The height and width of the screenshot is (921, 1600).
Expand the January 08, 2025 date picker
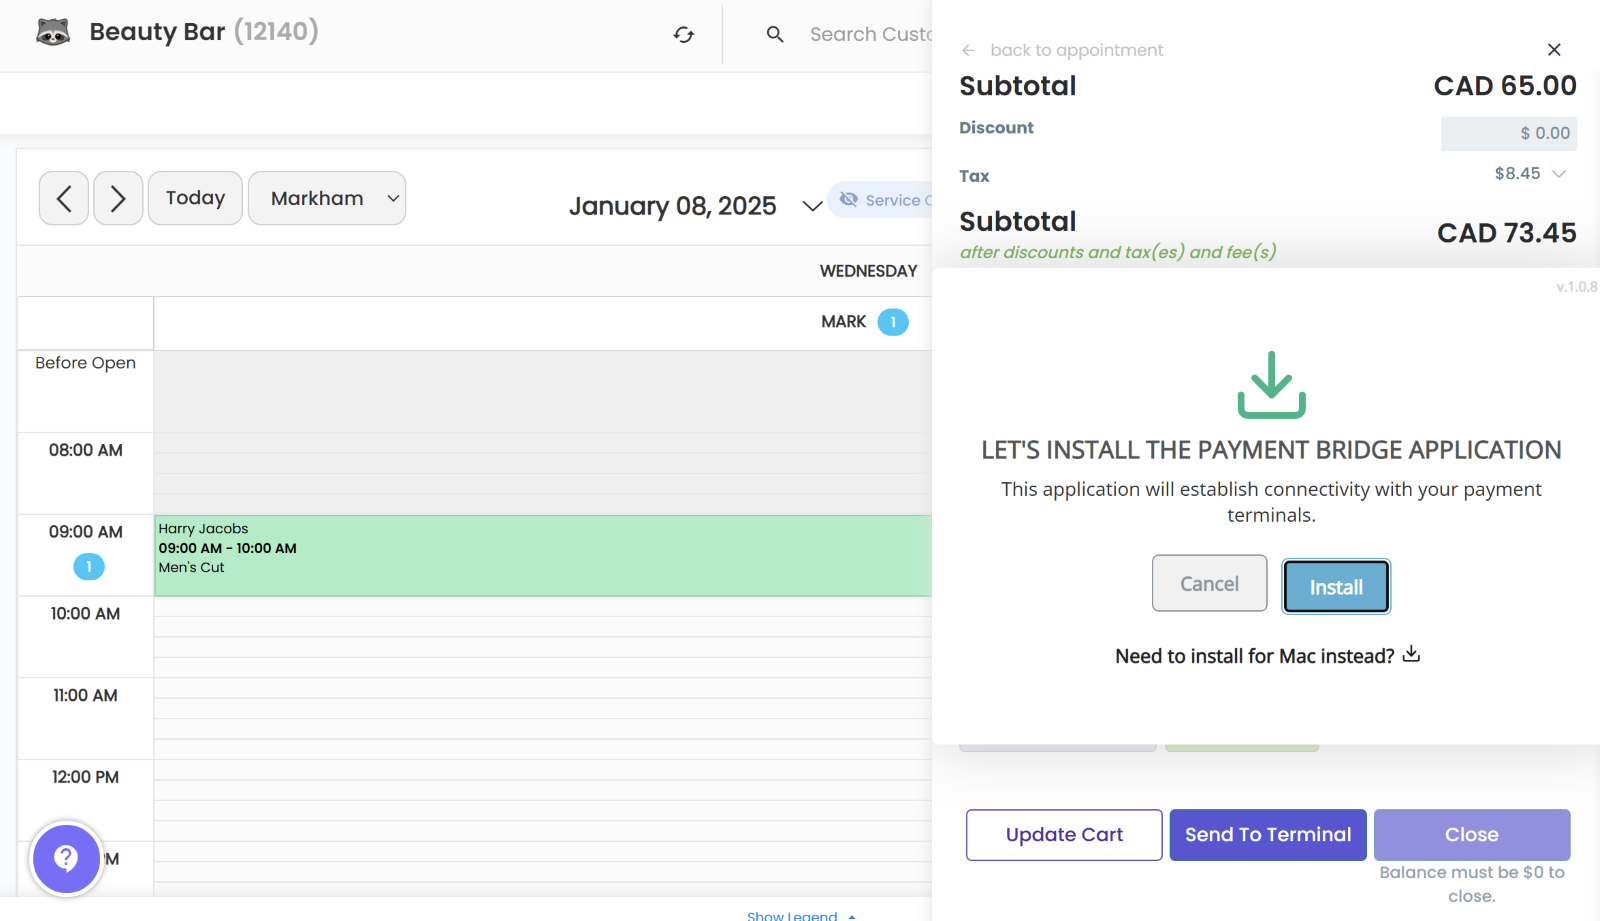click(x=812, y=206)
